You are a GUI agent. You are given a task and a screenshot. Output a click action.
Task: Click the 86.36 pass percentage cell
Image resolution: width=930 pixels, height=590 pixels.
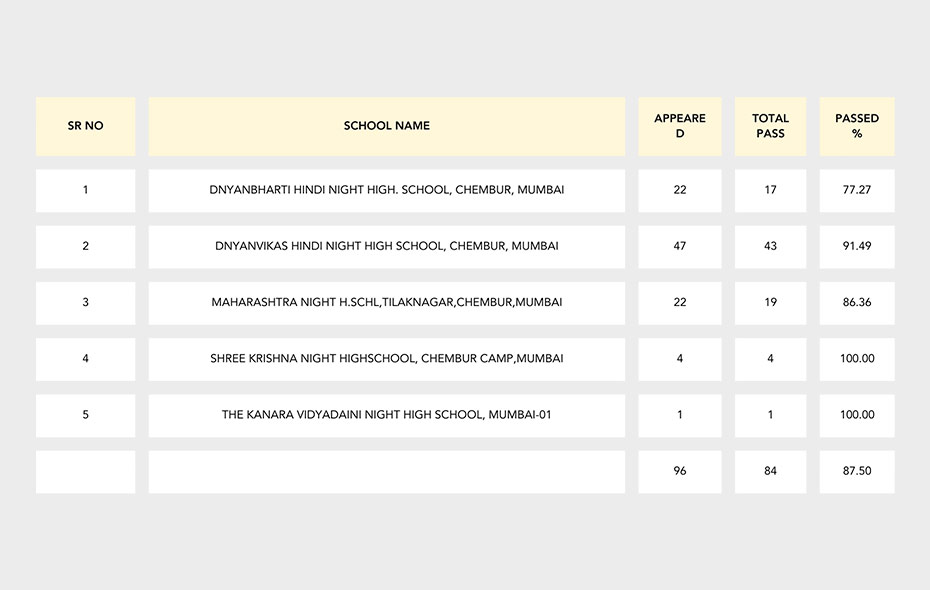point(857,302)
